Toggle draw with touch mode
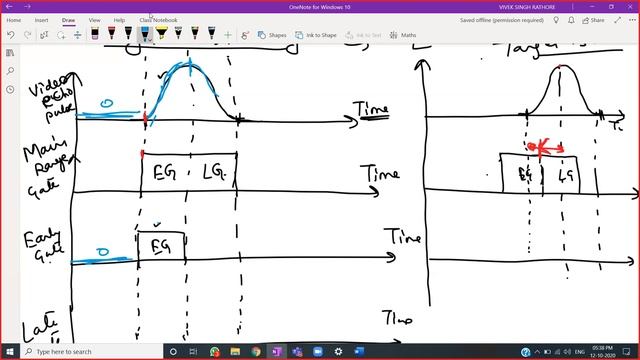 [245, 35]
